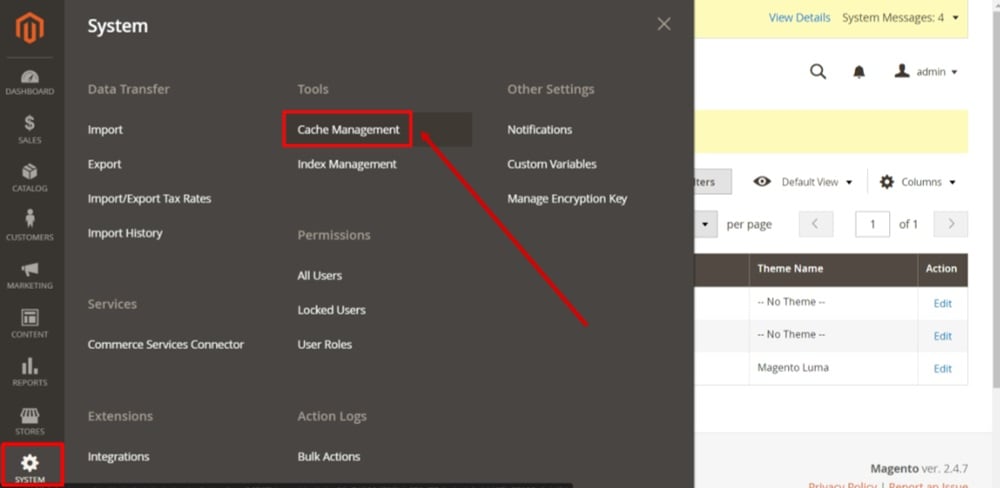Open Import History
Viewport: 1000px width, 488px height.
coord(125,233)
